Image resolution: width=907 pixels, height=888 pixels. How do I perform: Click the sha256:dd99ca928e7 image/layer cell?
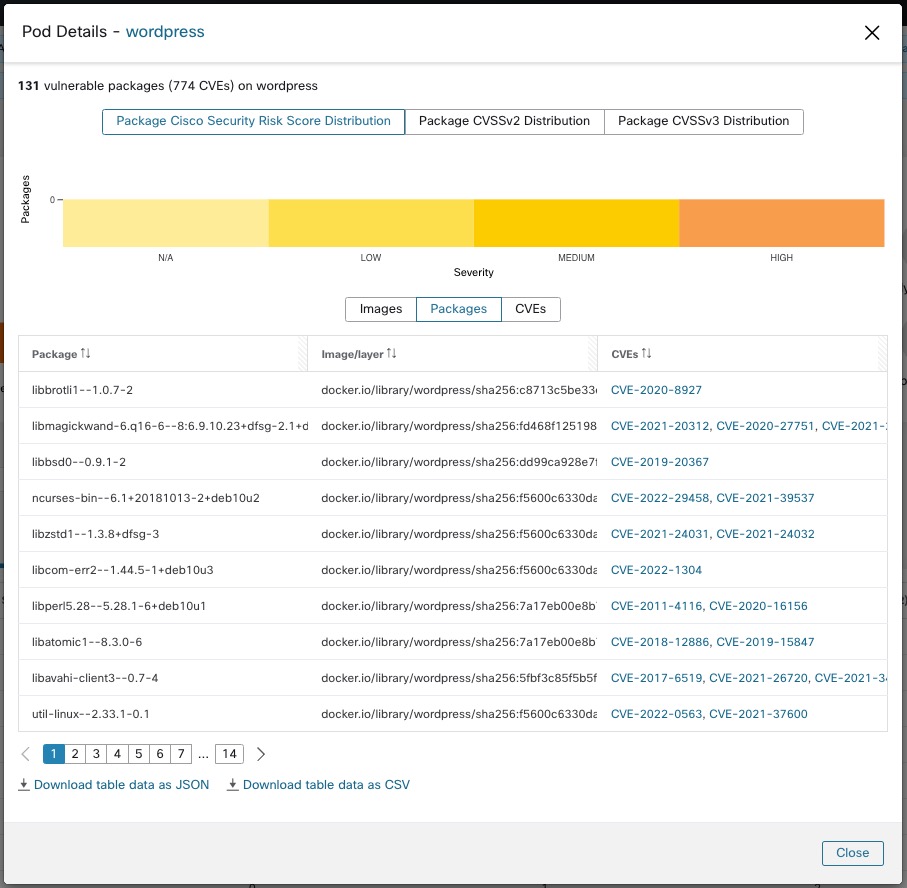(453, 462)
